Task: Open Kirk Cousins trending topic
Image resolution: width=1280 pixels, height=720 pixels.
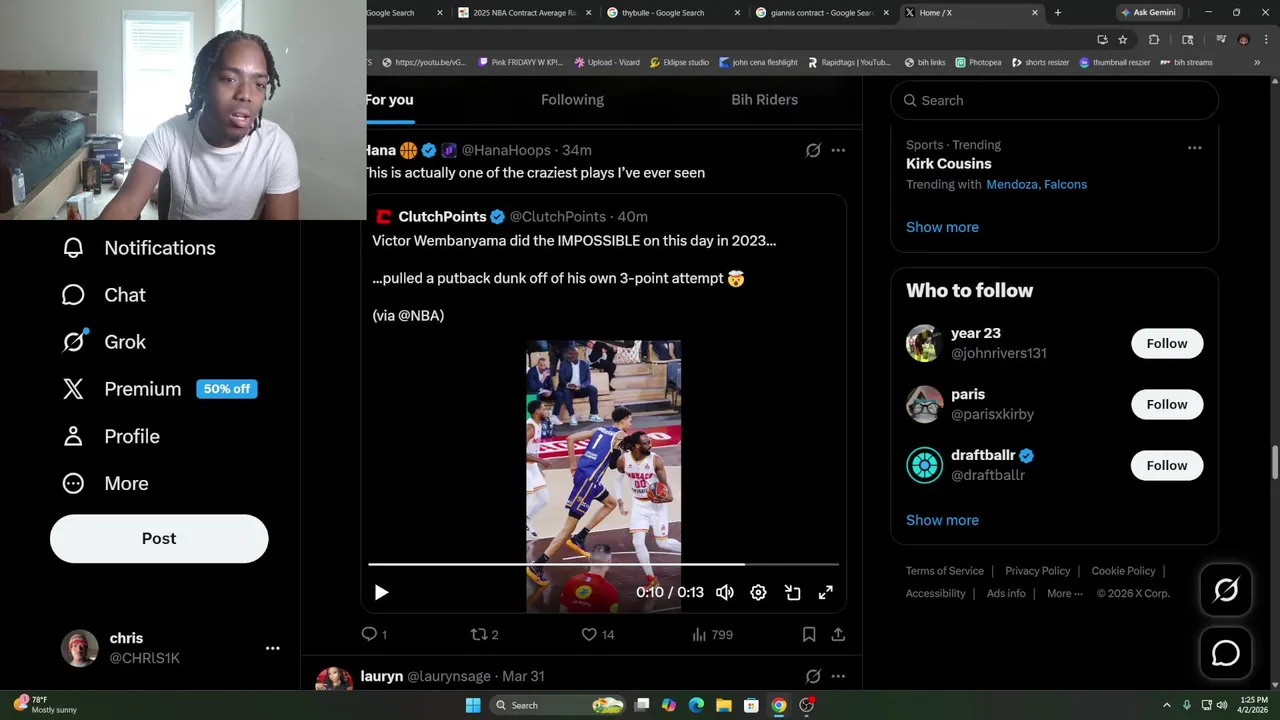Action: pyautogui.click(x=949, y=164)
